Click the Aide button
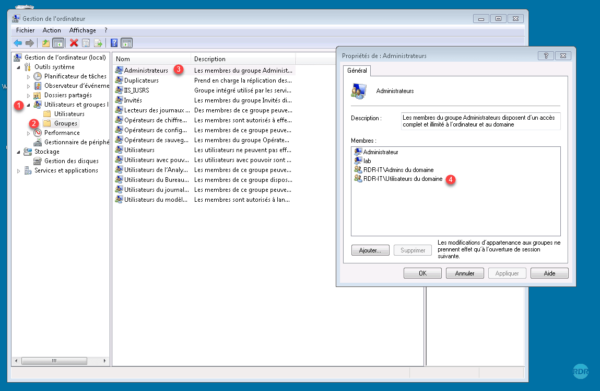The height and width of the screenshot is (391, 600). pyautogui.click(x=549, y=273)
